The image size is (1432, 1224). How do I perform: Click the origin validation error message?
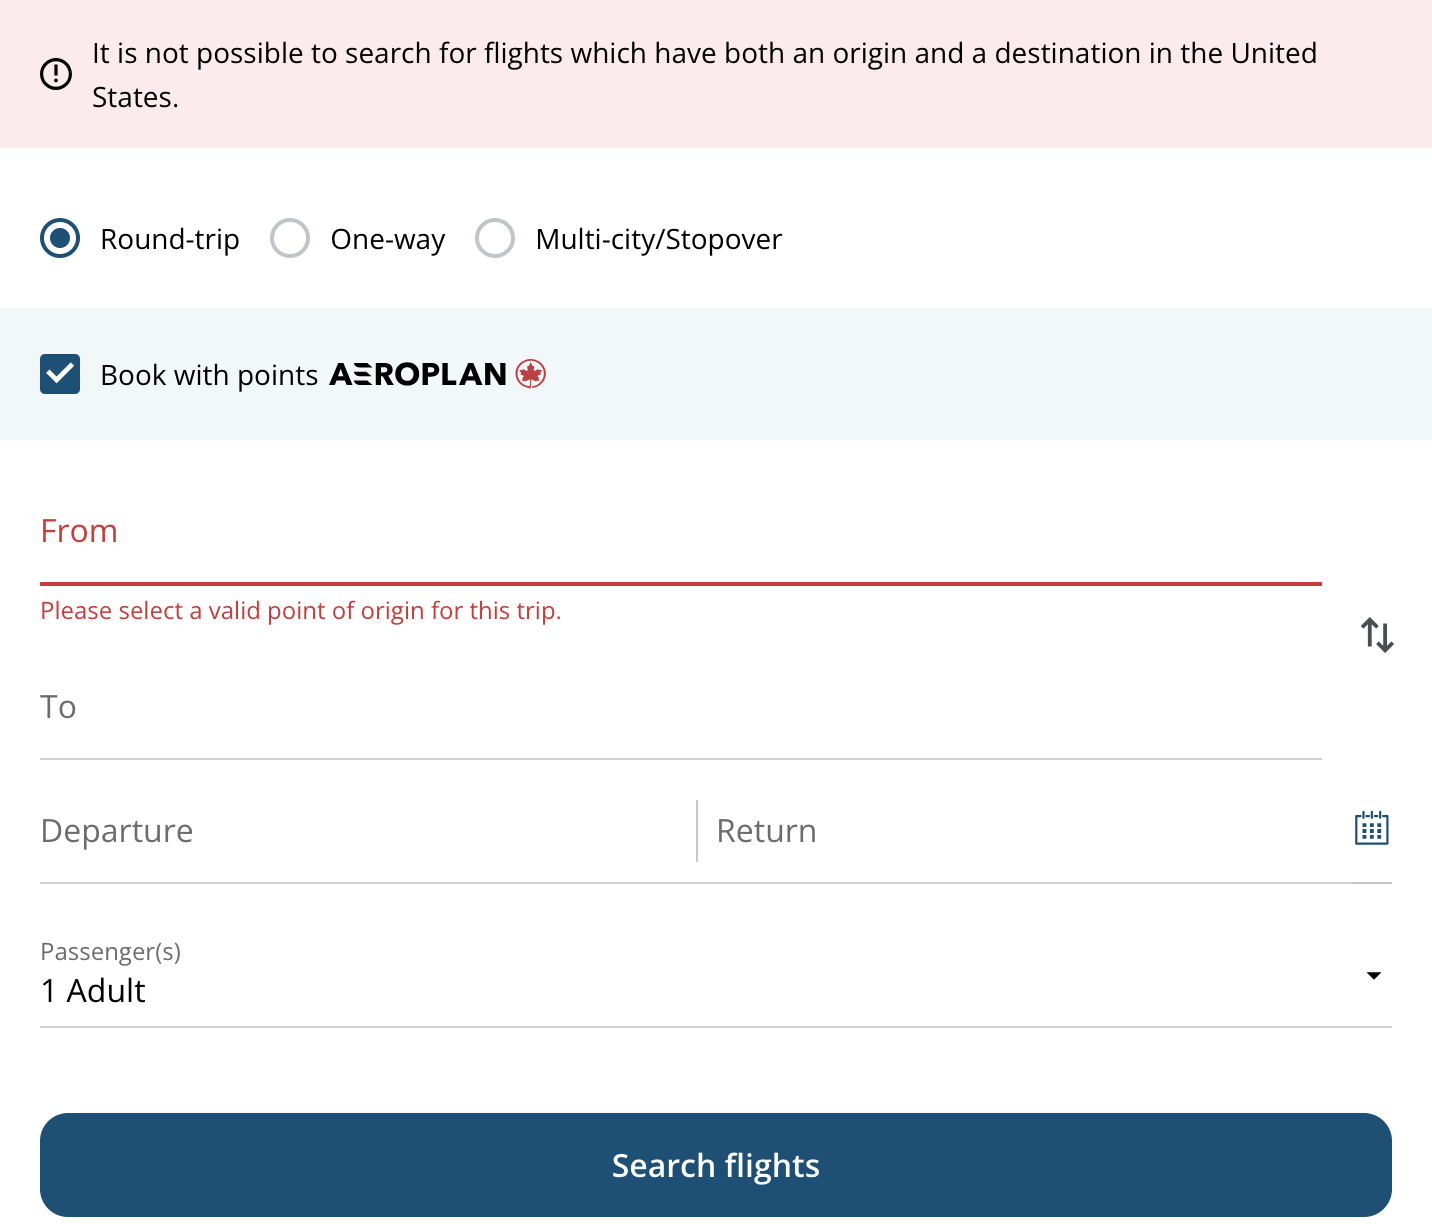click(300, 611)
